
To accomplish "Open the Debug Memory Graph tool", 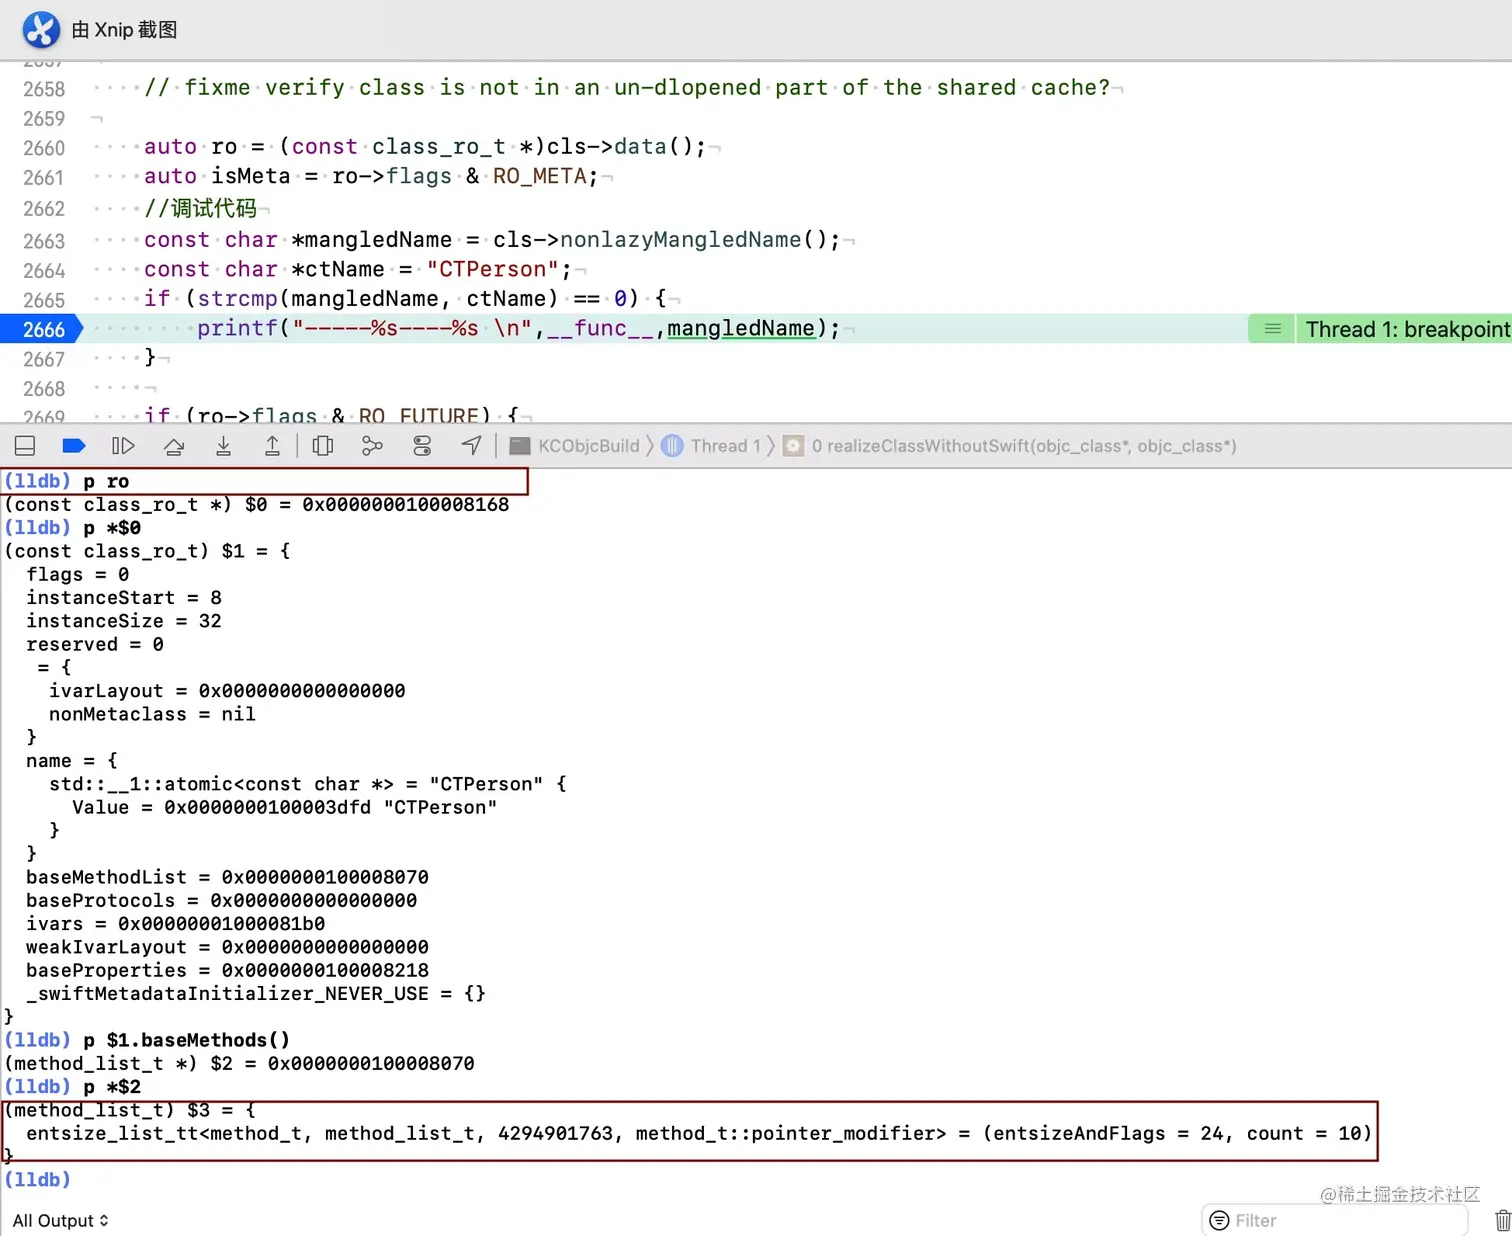I will tap(372, 446).
